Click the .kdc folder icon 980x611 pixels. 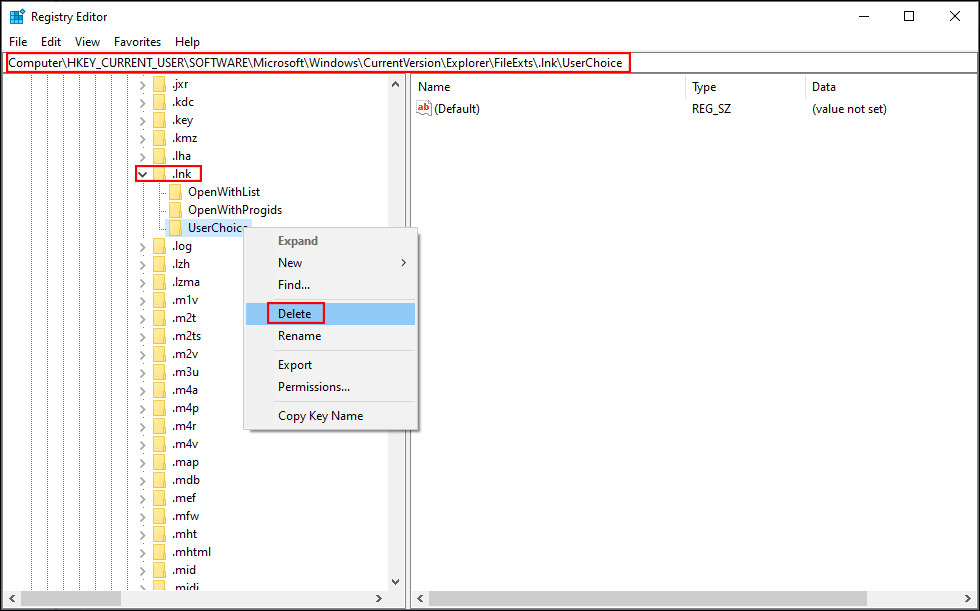[x=159, y=102]
